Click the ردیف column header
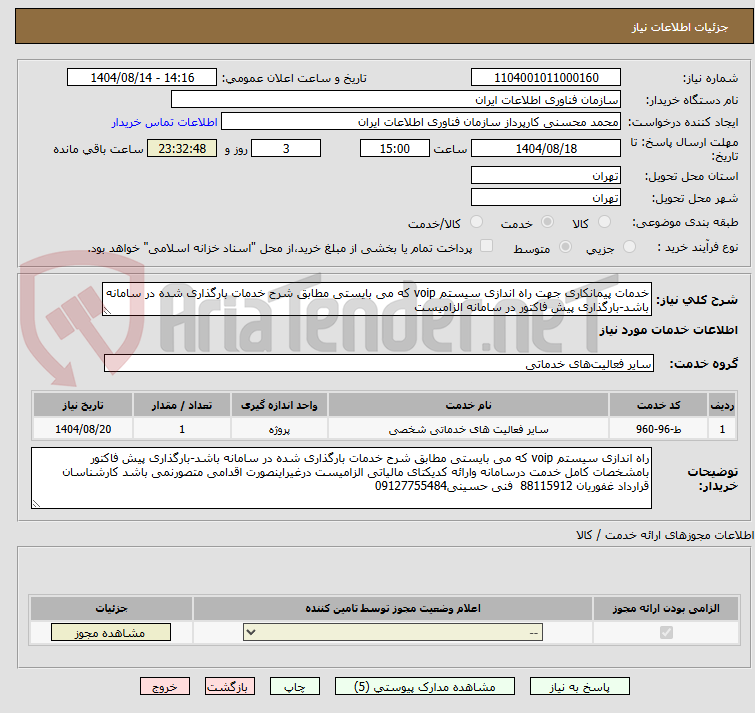This screenshot has height=713, width=755. click(722, 405)
